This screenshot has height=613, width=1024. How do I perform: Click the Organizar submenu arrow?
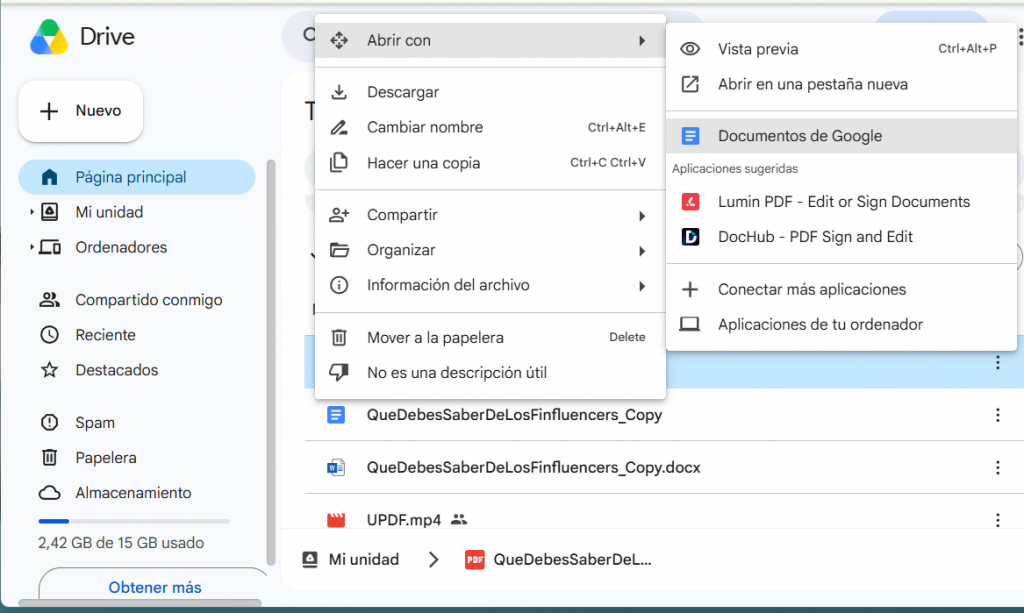[642, 251]
